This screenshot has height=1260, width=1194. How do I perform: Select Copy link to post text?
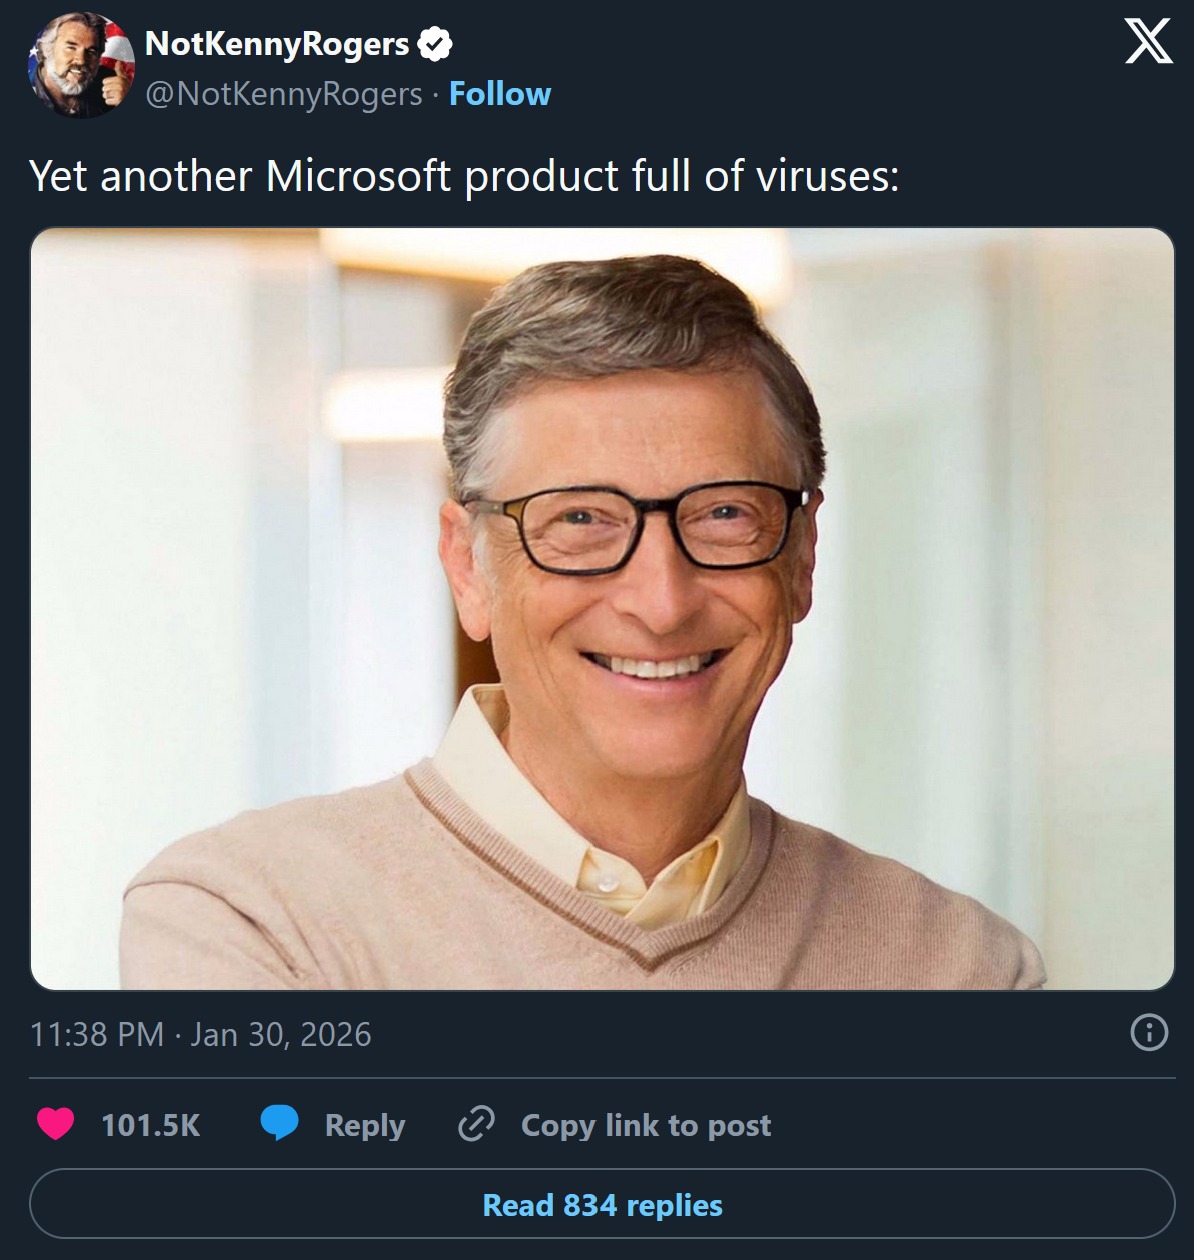[646, 1125]
